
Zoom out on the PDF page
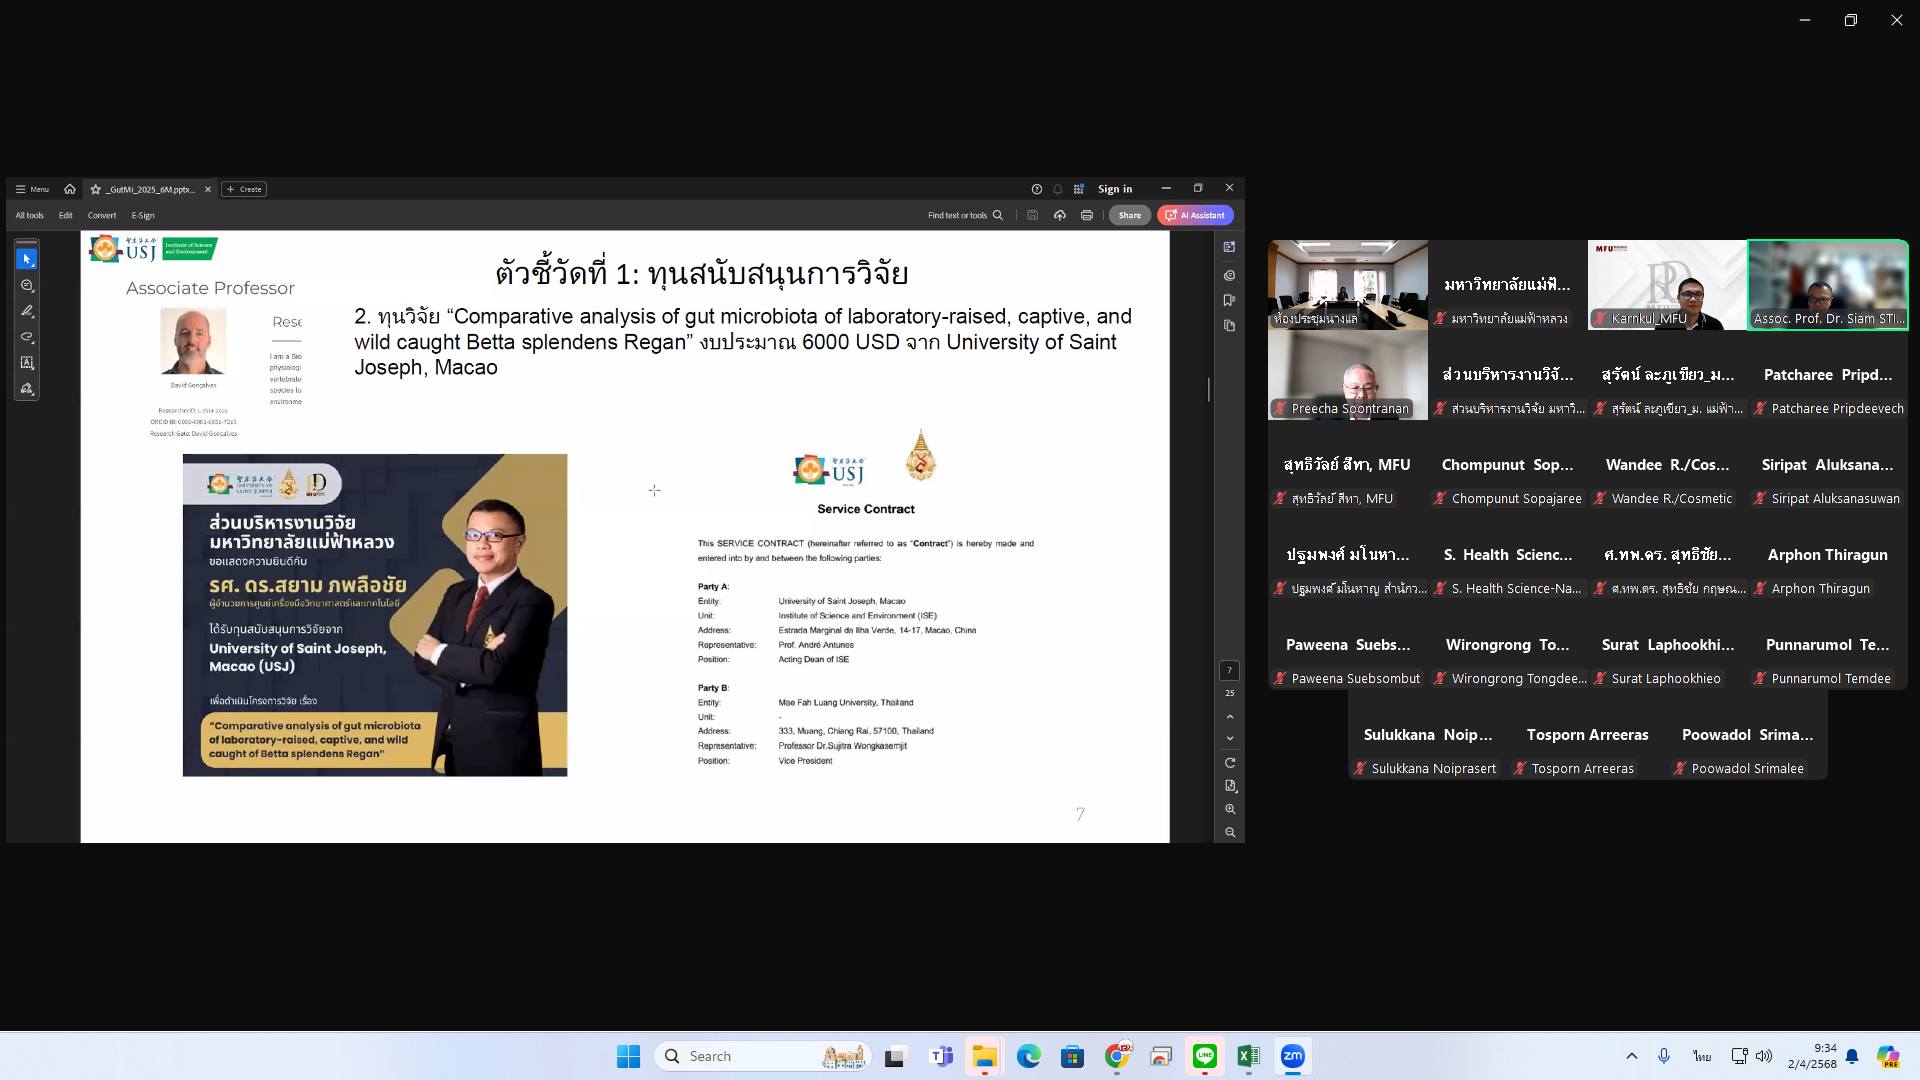pos(1230,832)
